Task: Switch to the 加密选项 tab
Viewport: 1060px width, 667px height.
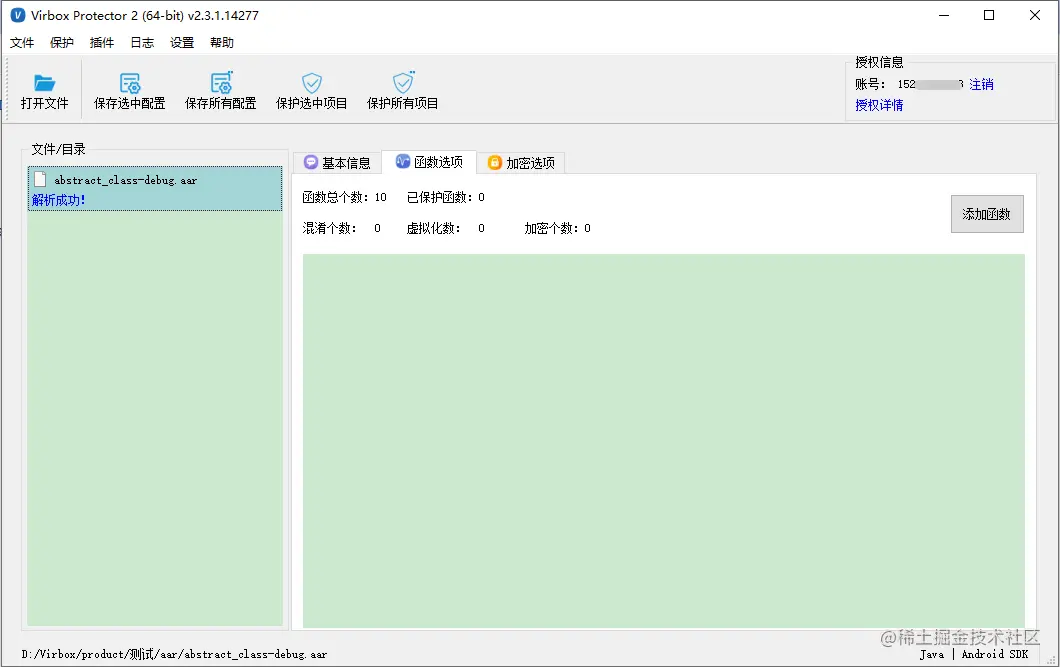Action: (x=521, y=163)
